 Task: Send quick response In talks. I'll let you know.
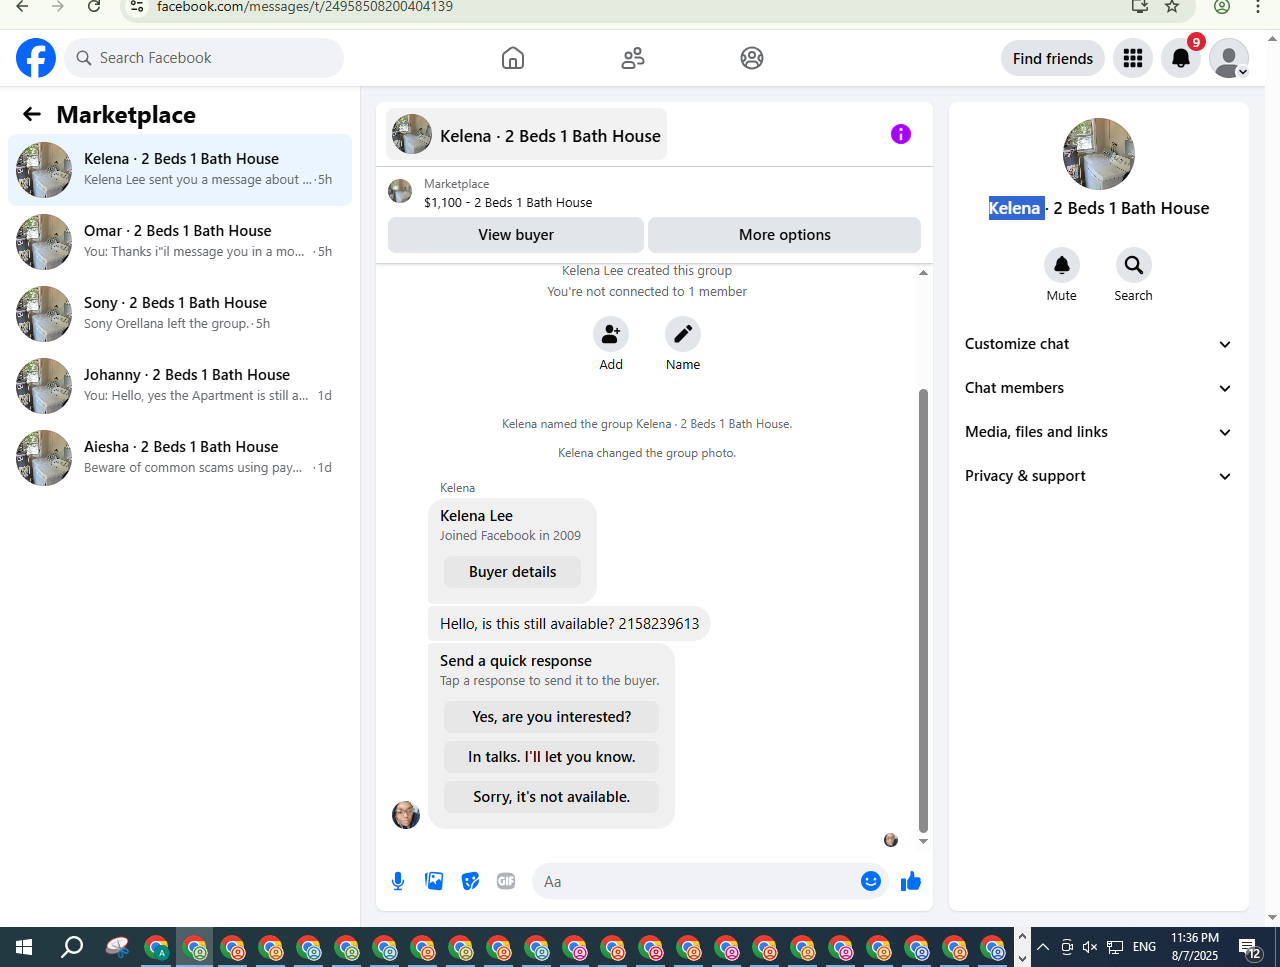click(552, 757)
